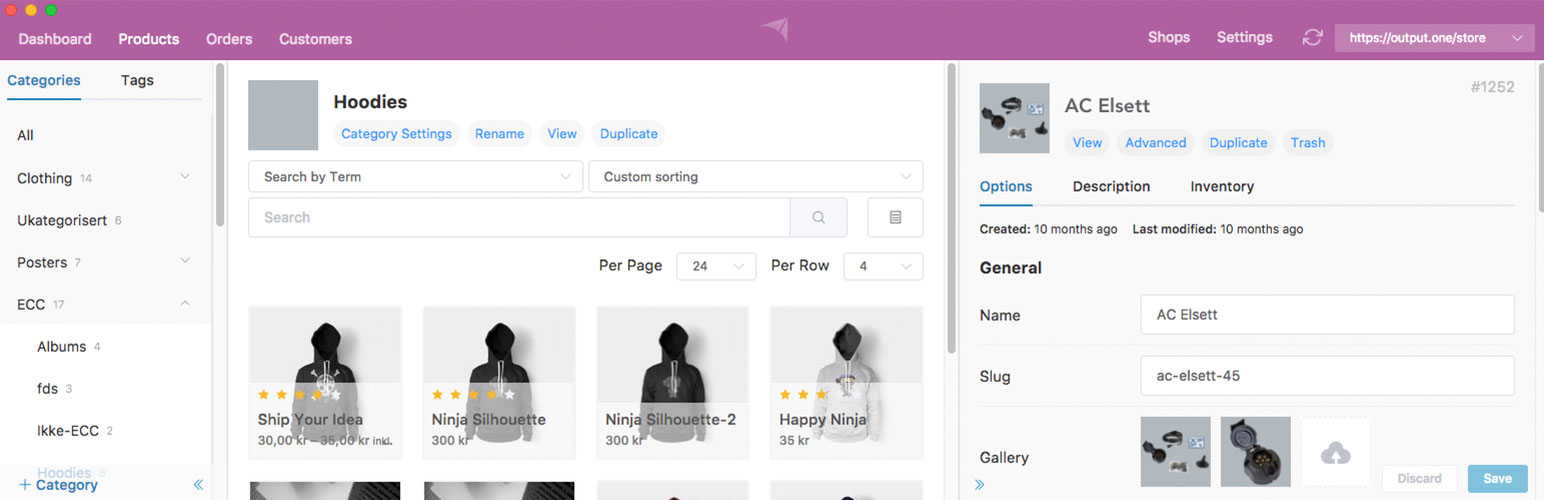Click the category sidebar scrollbar
This screenshot has height=500, width=1544.
point(220,146)
